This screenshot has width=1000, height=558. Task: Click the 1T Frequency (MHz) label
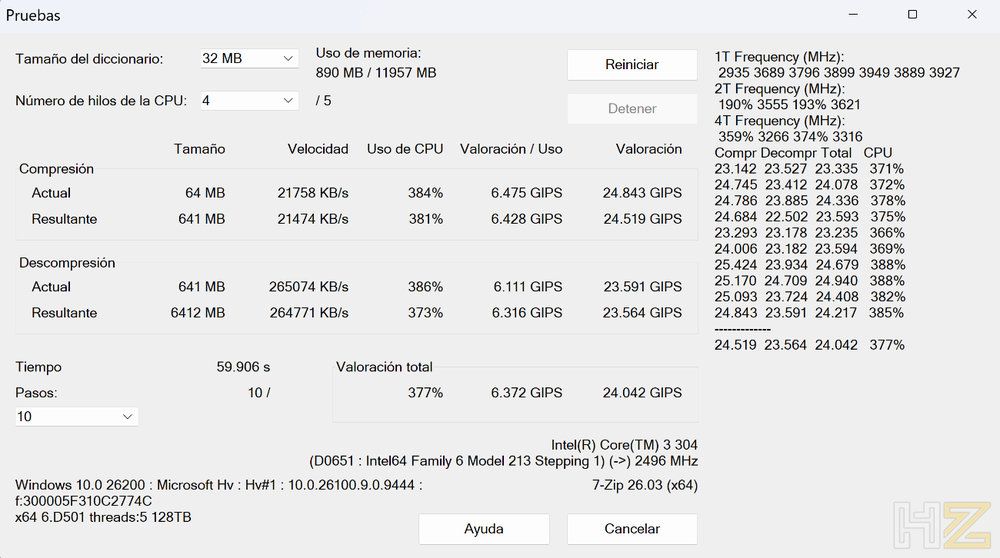pos(779,57)
